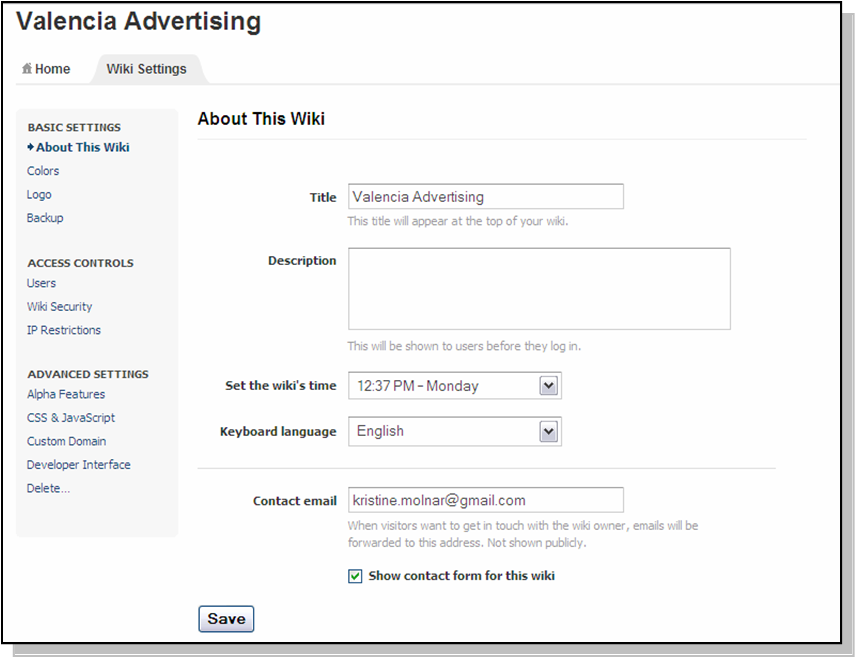Open the Colors settings page

coord(43,171)
